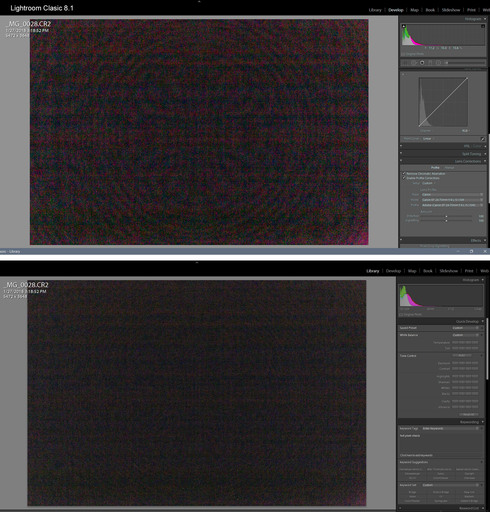Check Original Photo box in Develop histogram
The width and height of the screenshot is (490, 512).
tap(403, 54)
